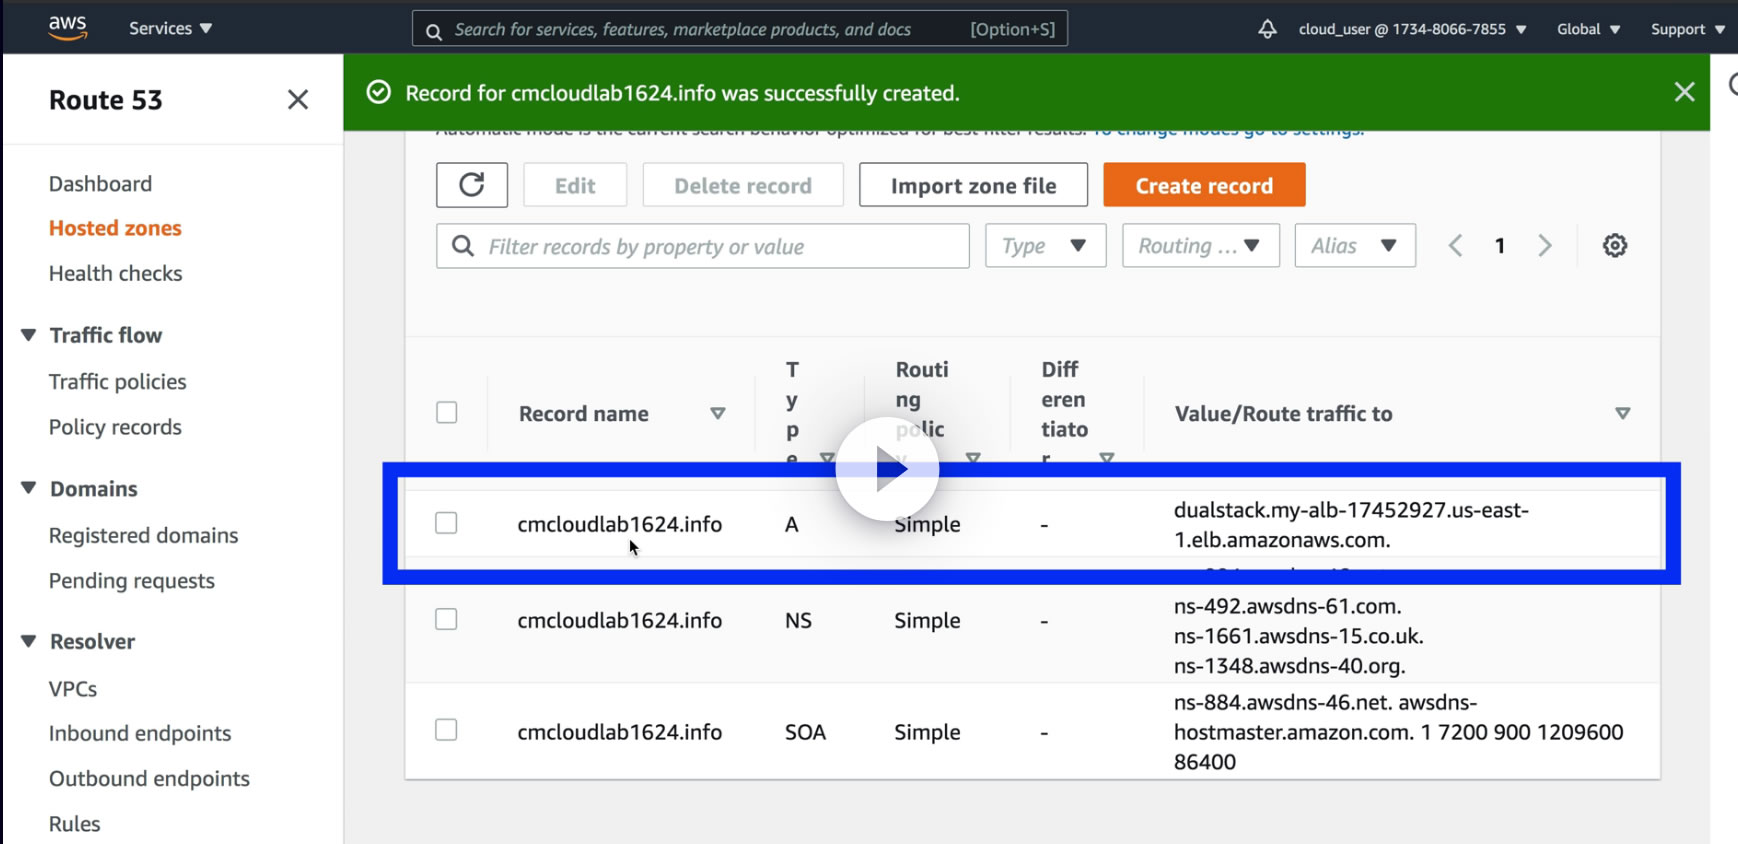The width and height of the screenshot is (1738, 844).
Task: Check the A record row checkbox
Action: pos(446,523)
